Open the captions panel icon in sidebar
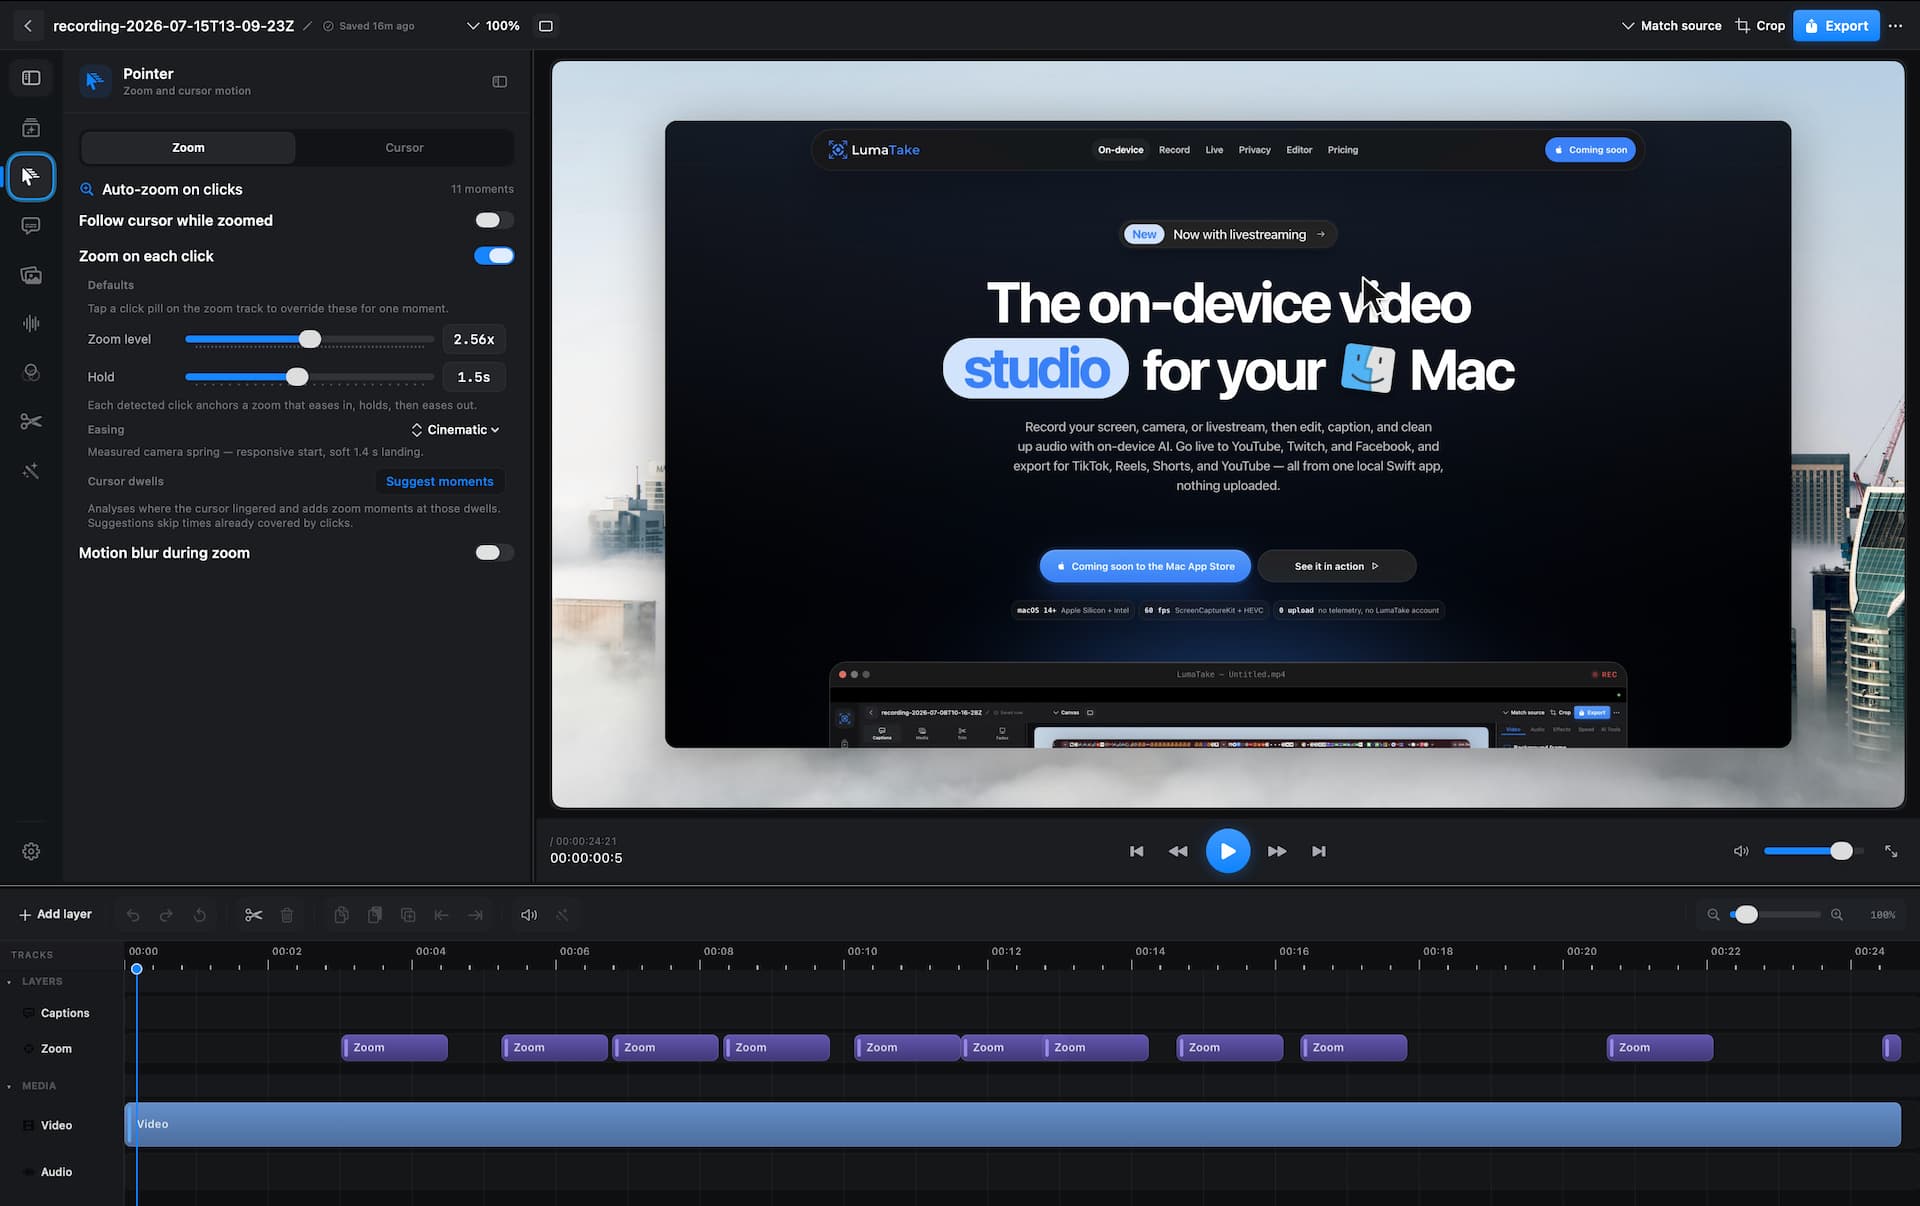1920x1206 pixels. 31,226
